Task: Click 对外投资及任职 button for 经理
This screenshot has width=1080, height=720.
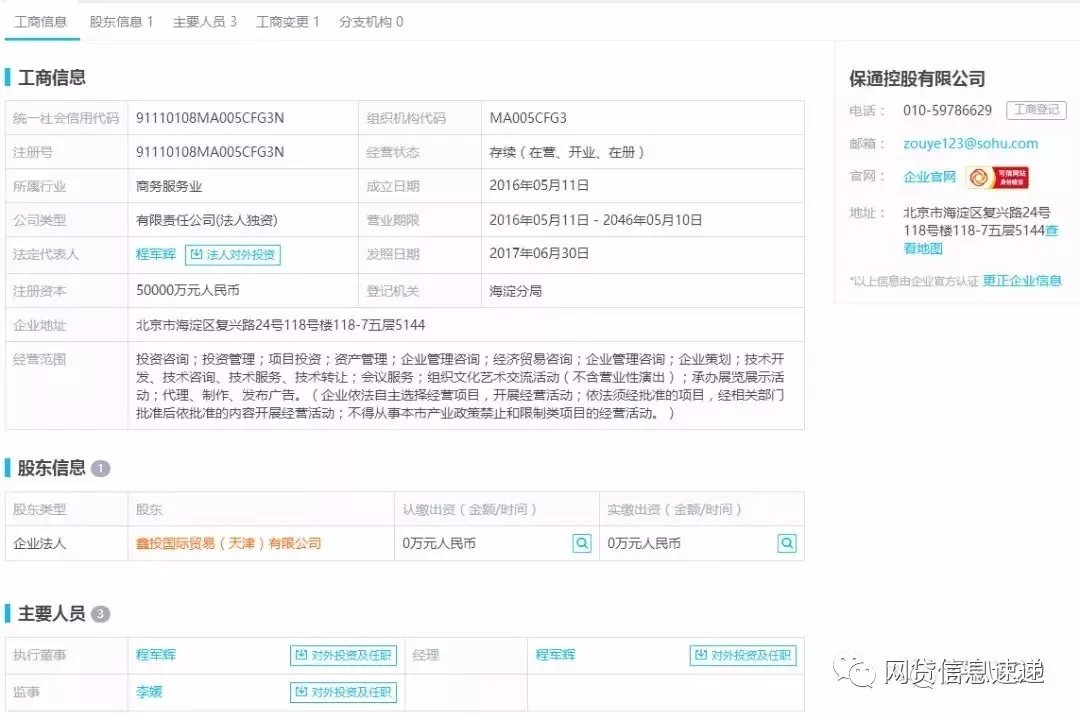Action: click(743, 655)
